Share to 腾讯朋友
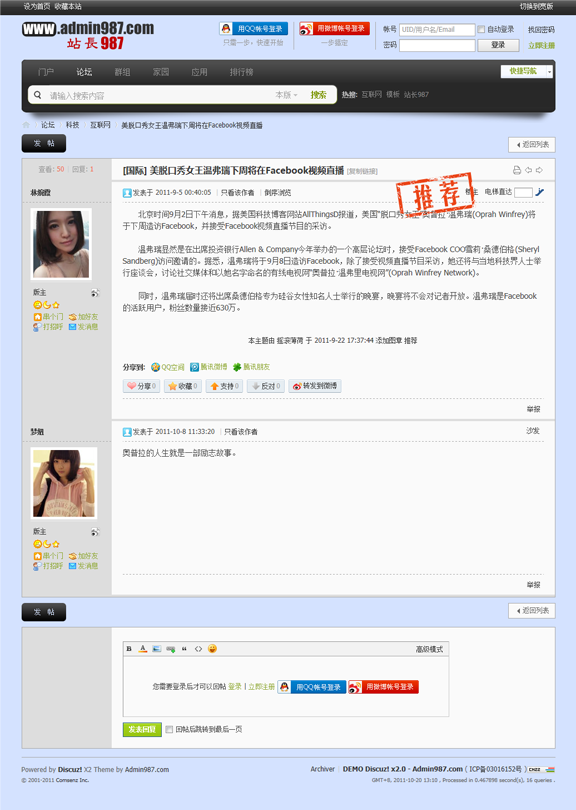 [252, 367]
